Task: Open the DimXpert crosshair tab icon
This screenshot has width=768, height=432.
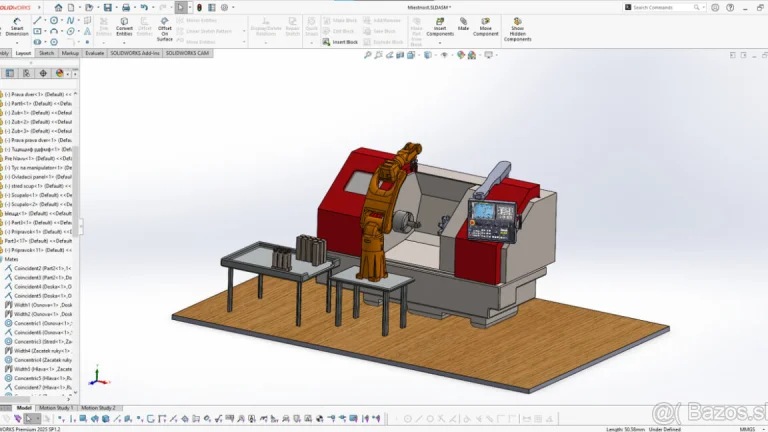Action: (x=43, y=73)
